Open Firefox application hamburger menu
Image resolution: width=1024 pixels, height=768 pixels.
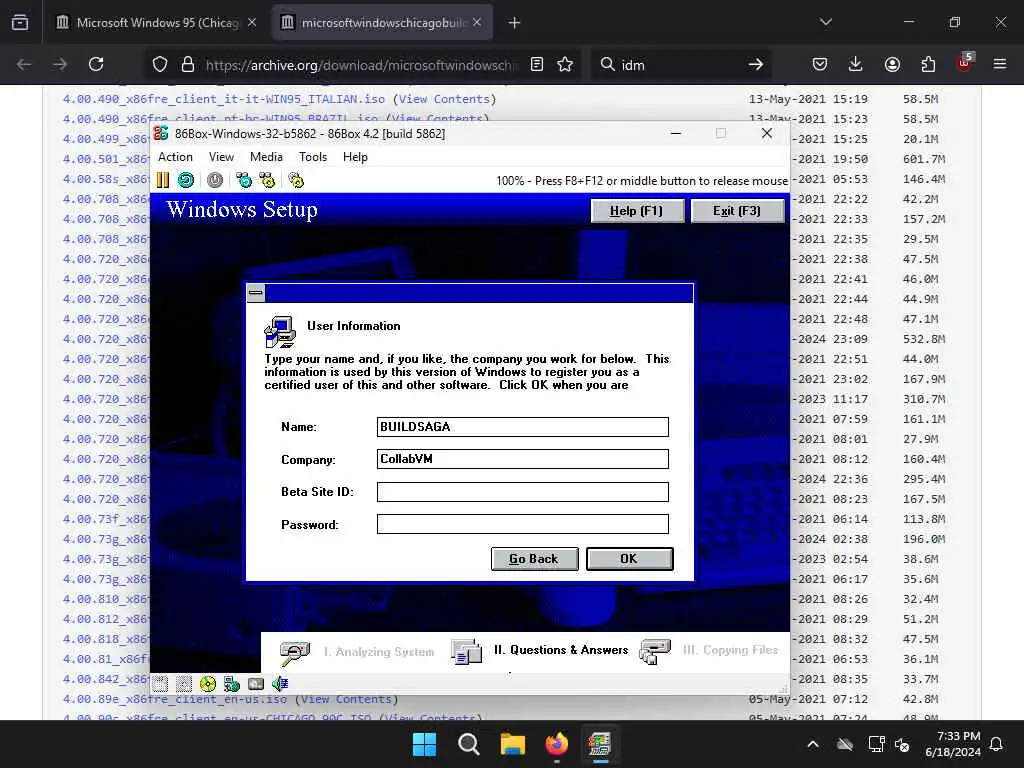pos(1000,64)
